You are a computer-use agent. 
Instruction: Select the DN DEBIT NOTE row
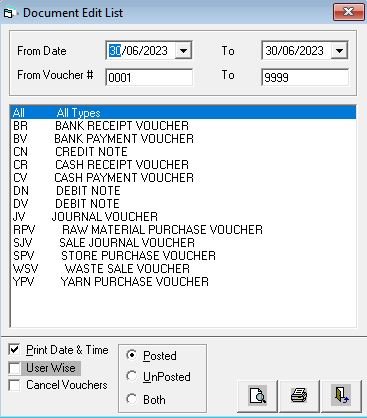coord(183,191)
